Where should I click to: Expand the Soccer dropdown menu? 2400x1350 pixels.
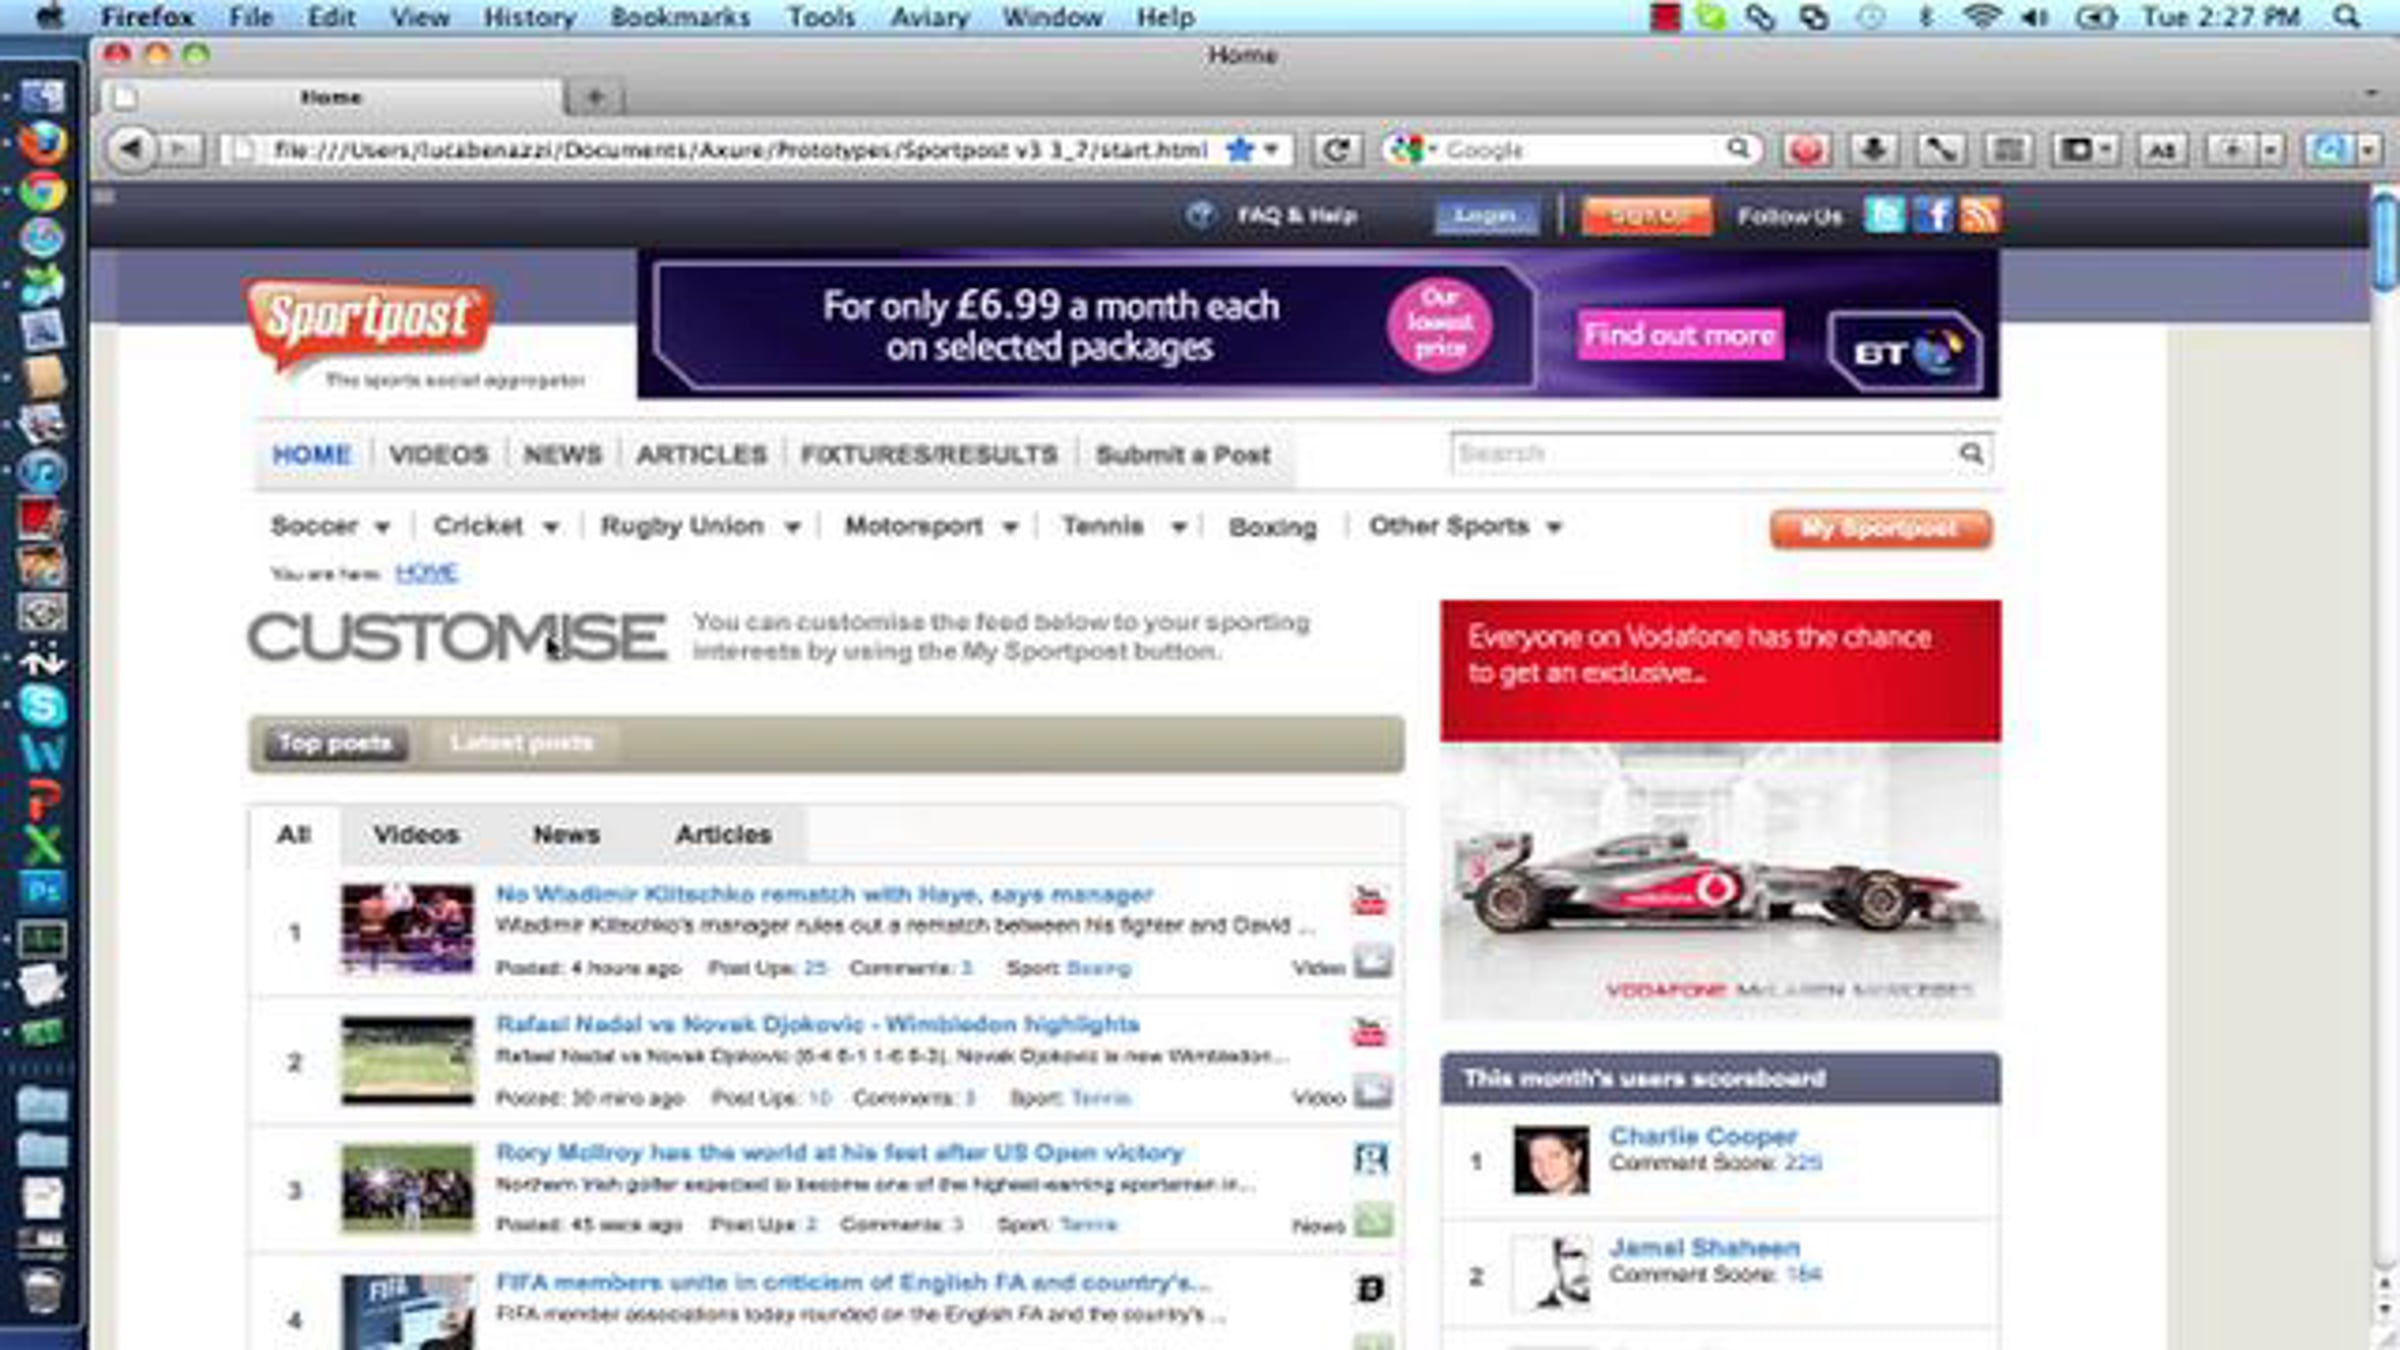tap(330, 527)
